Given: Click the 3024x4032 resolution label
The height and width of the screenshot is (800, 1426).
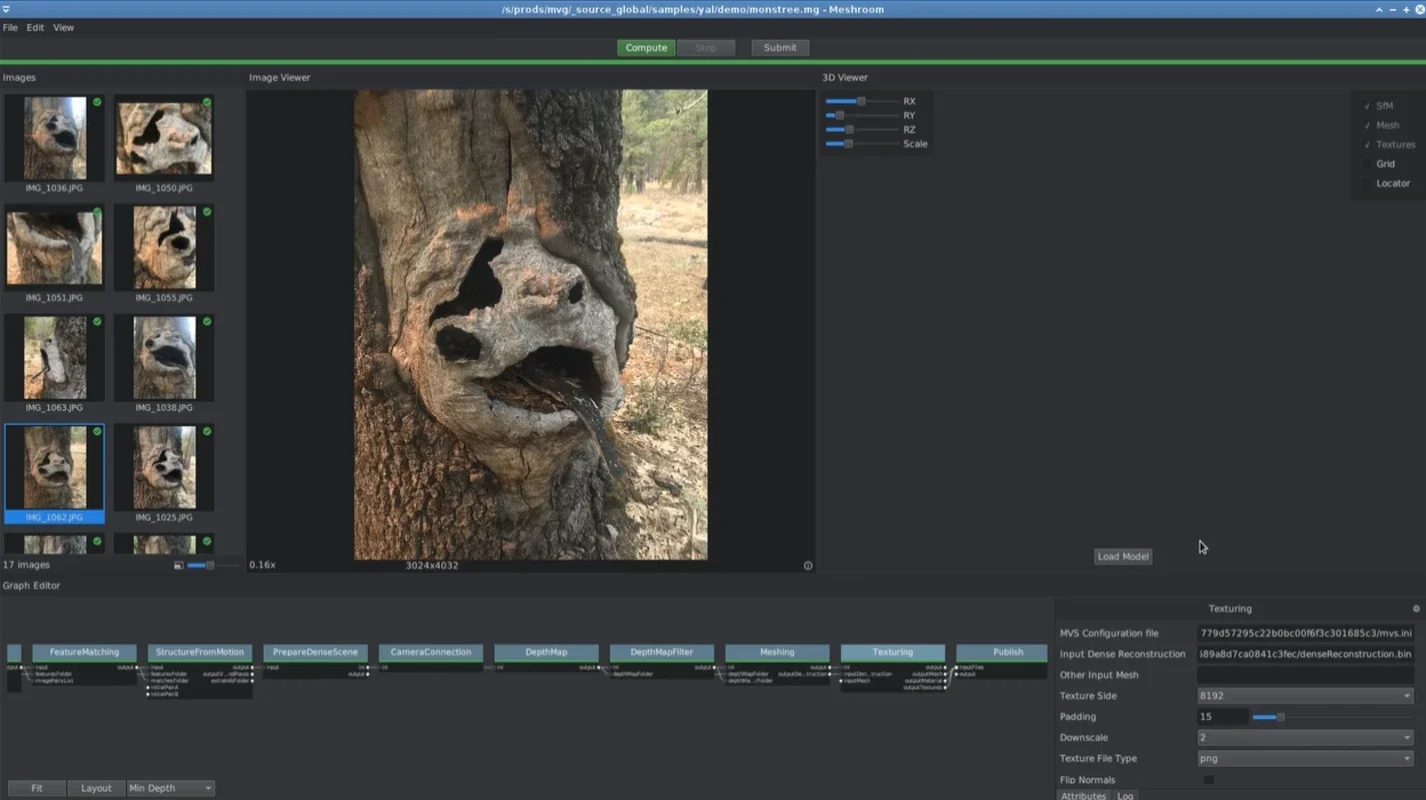Looking at the screenshot, I should (432, 565).
